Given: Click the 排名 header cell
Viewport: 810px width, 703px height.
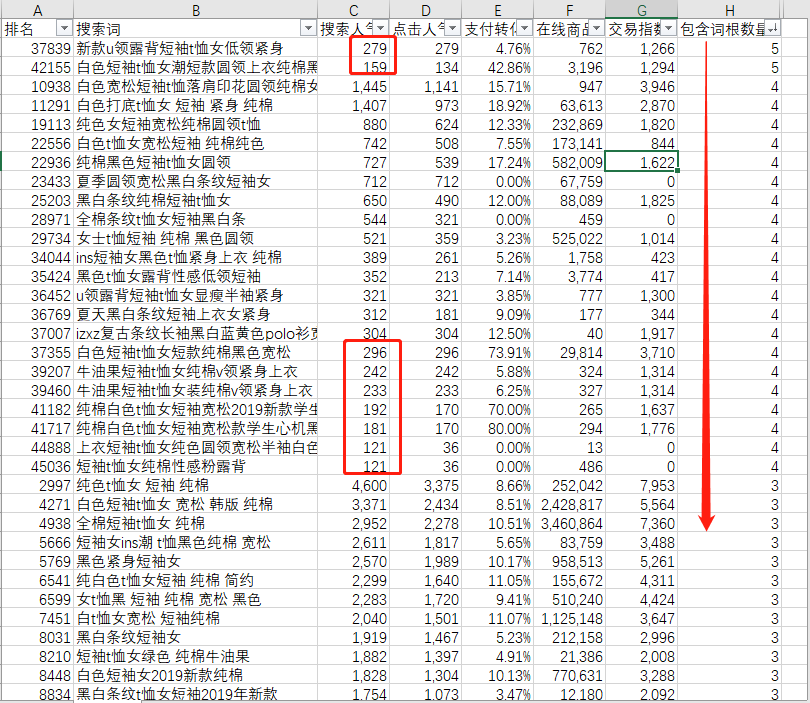Looking at the screenshot, I should (x=37, y=29).
